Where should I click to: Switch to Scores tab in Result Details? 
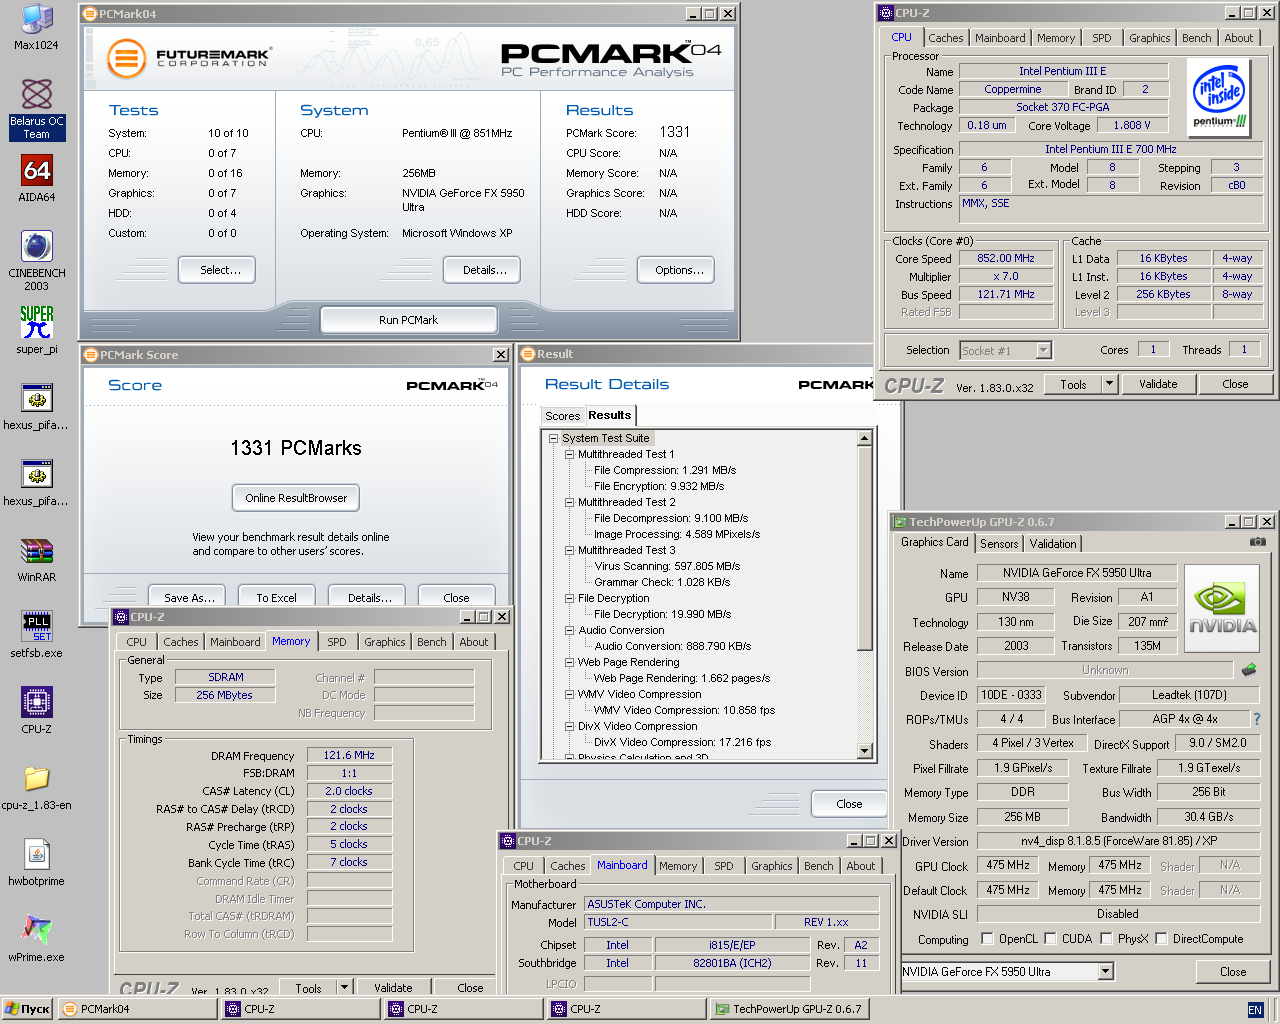[562, 416]
